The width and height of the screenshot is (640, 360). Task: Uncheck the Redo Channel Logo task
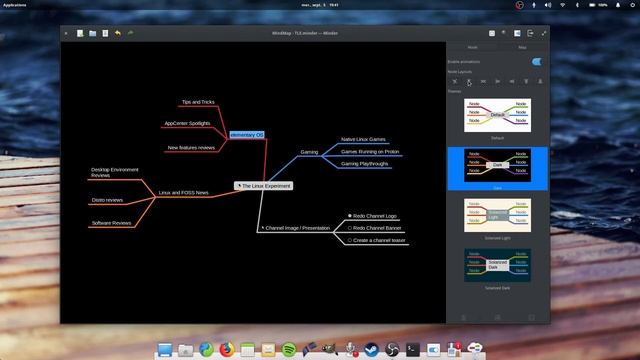pyautogui.click(x=350, y=216)
